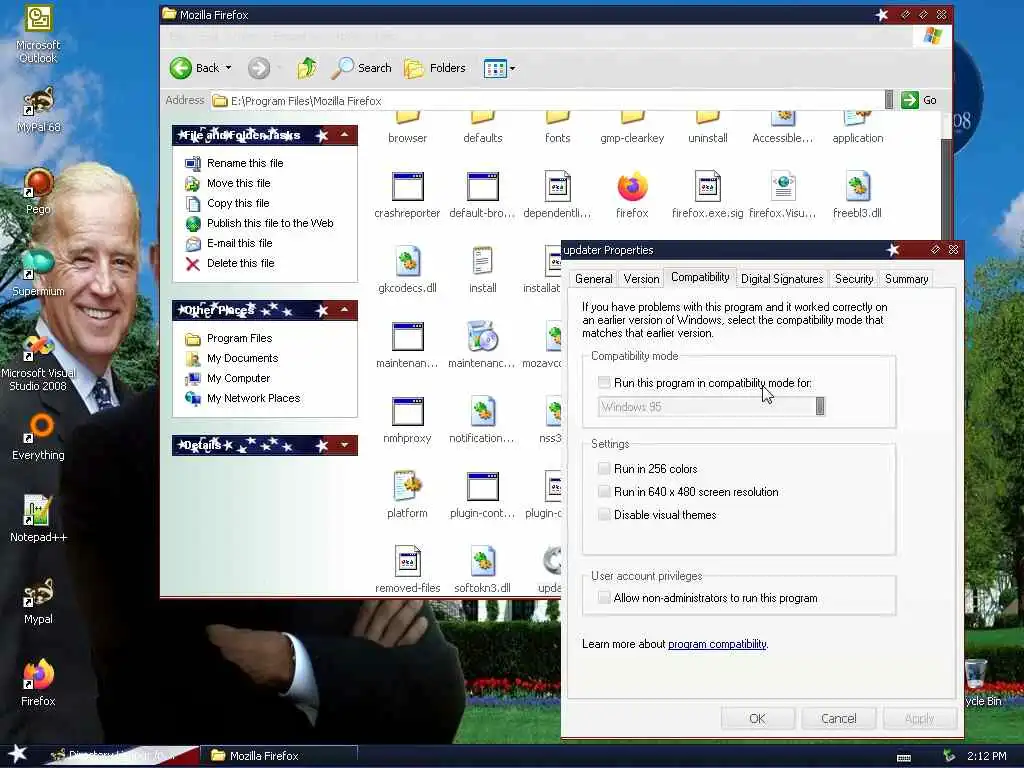Click the Forward navigation arrow
1024x768 pixels.
pyautogui.click(x=259, y=68)
